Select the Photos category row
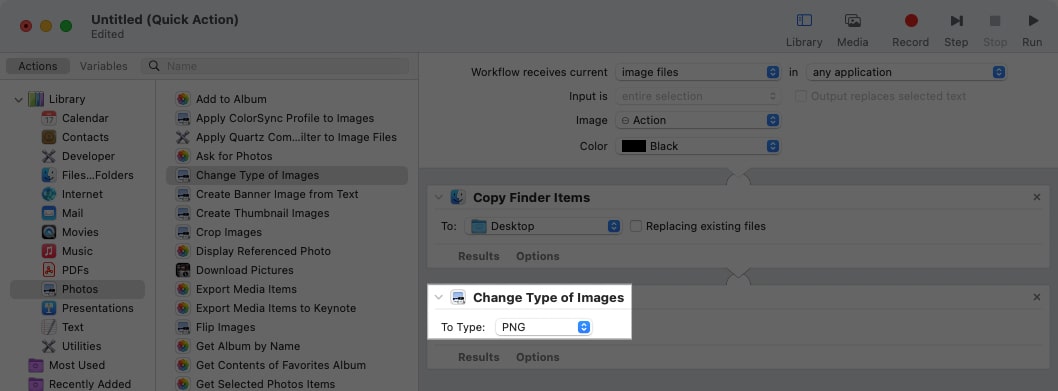The height and width of the screenshot is (391, 1058). tap(77, 289)
